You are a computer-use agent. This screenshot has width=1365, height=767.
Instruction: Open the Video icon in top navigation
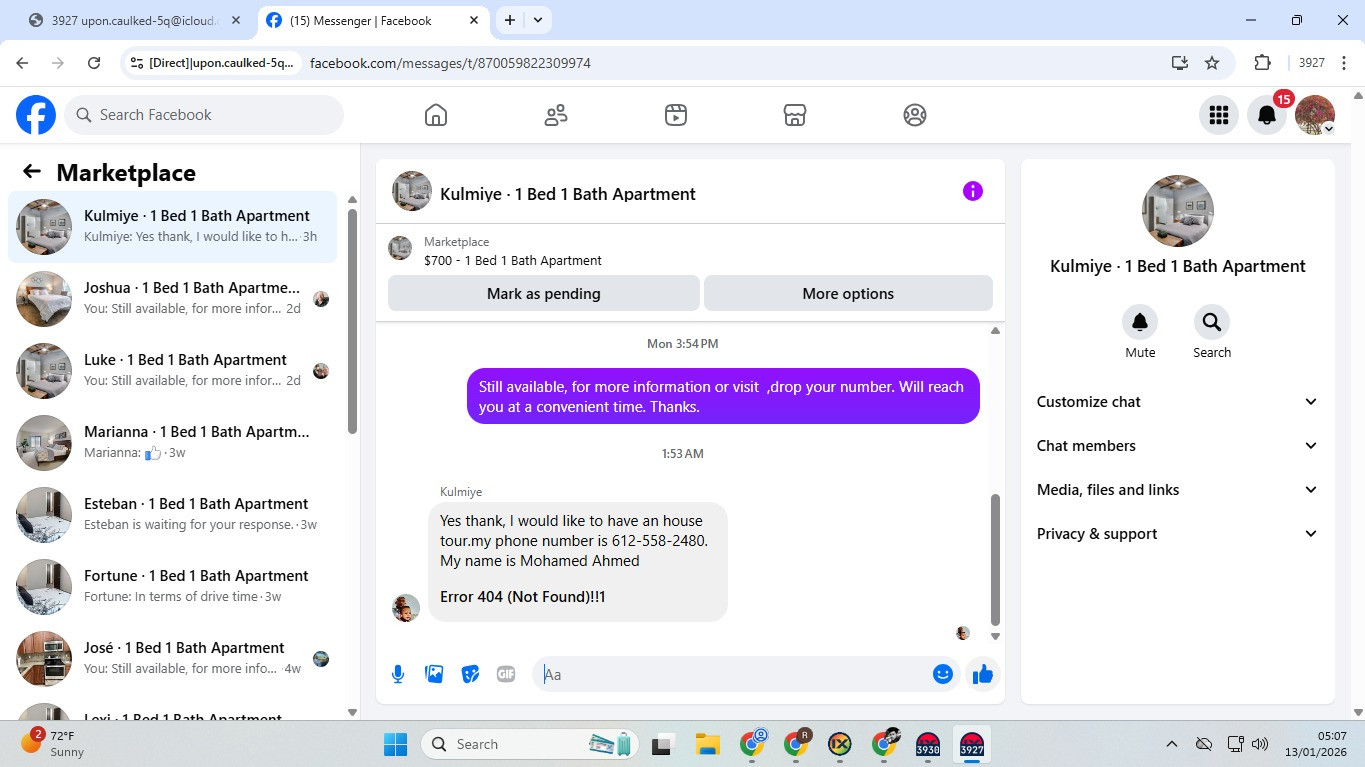click(x=676, y=115)
